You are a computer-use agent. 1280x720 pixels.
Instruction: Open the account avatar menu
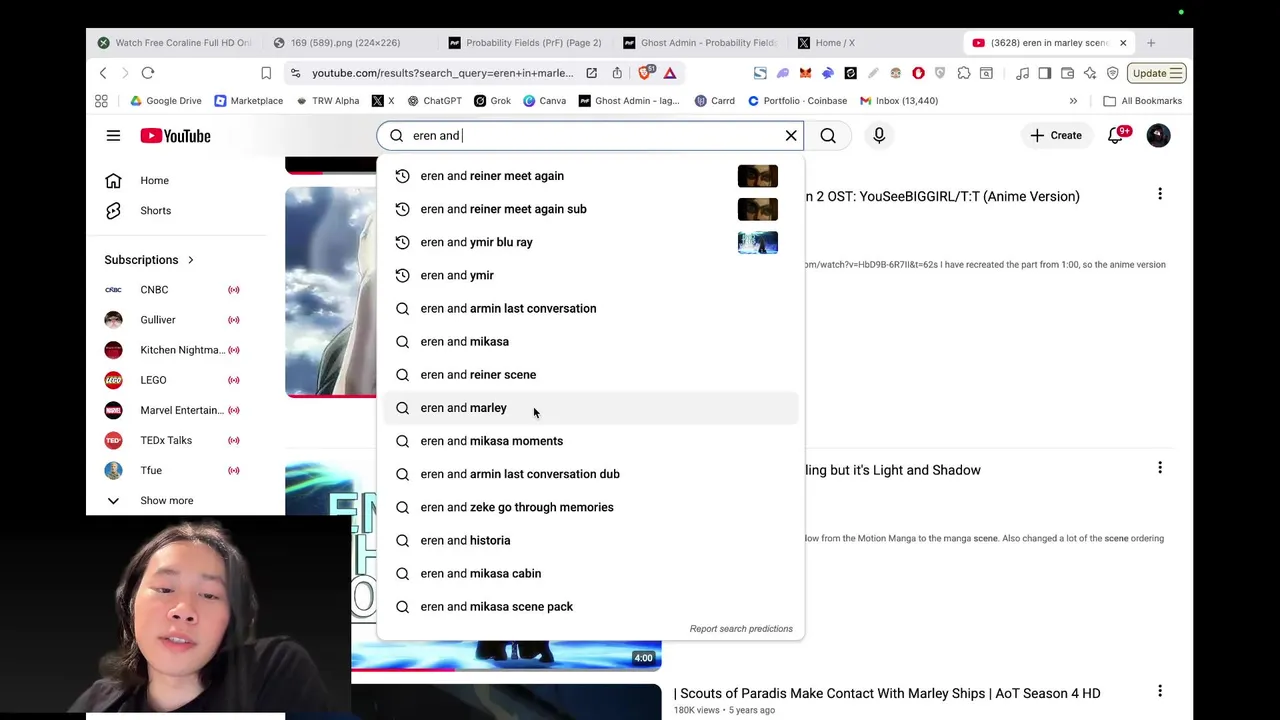[x=1158, y=135]
